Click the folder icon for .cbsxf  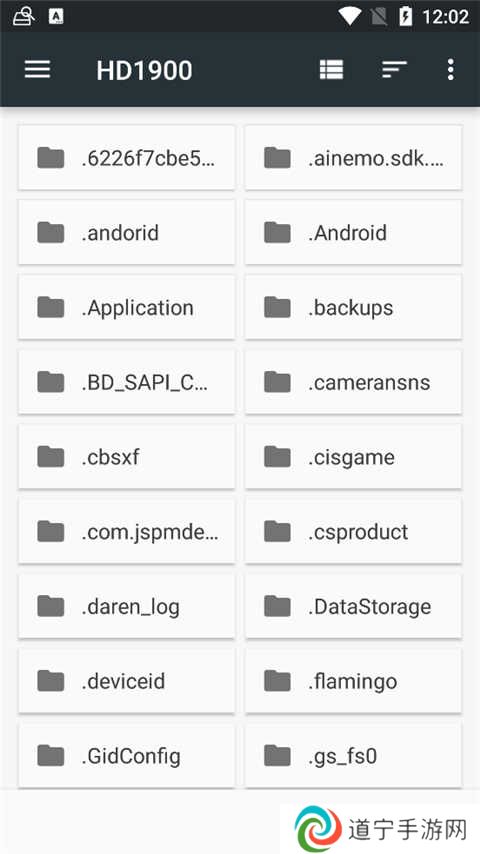[x=51, y=456]
